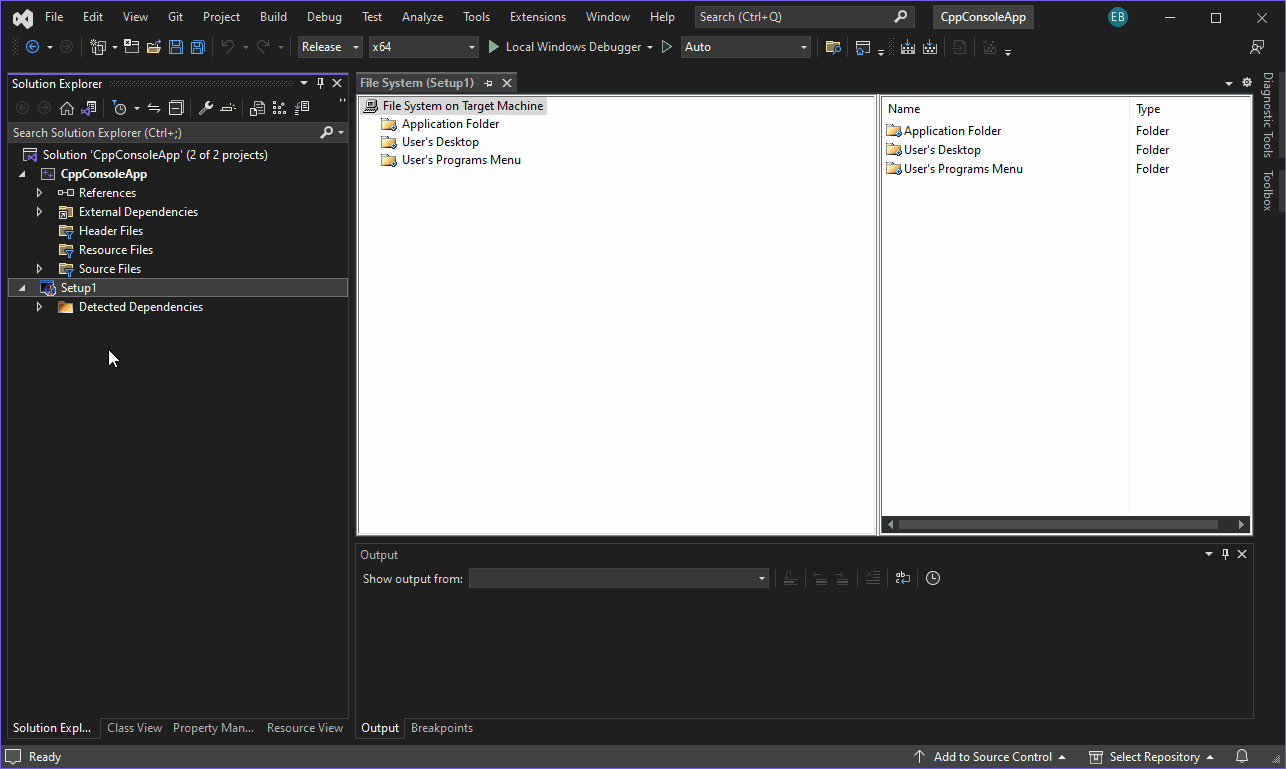The width and height of the screenshot is (1286, 769).
Task: Click the Toggle Word Wrap icon in Output
Action: tap(903, 578)
